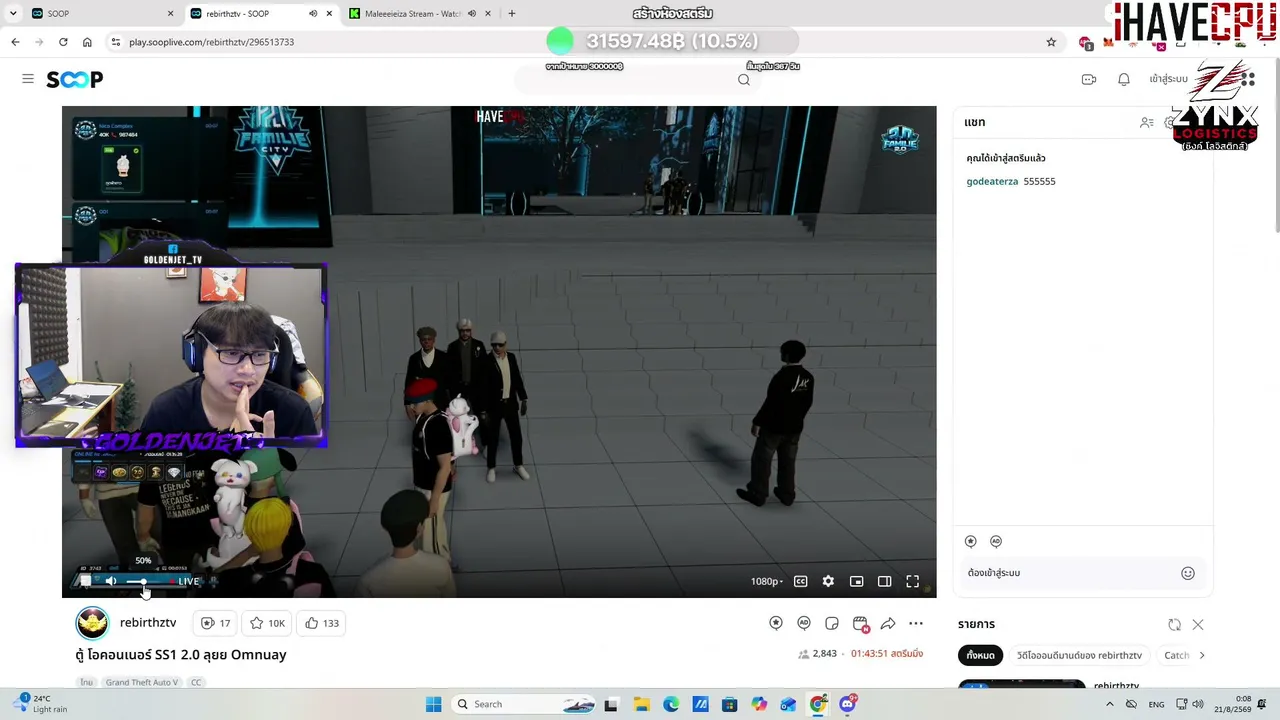Open the weather widget
This screenshot has width=1280, height=720.
[x=40, y=704]
